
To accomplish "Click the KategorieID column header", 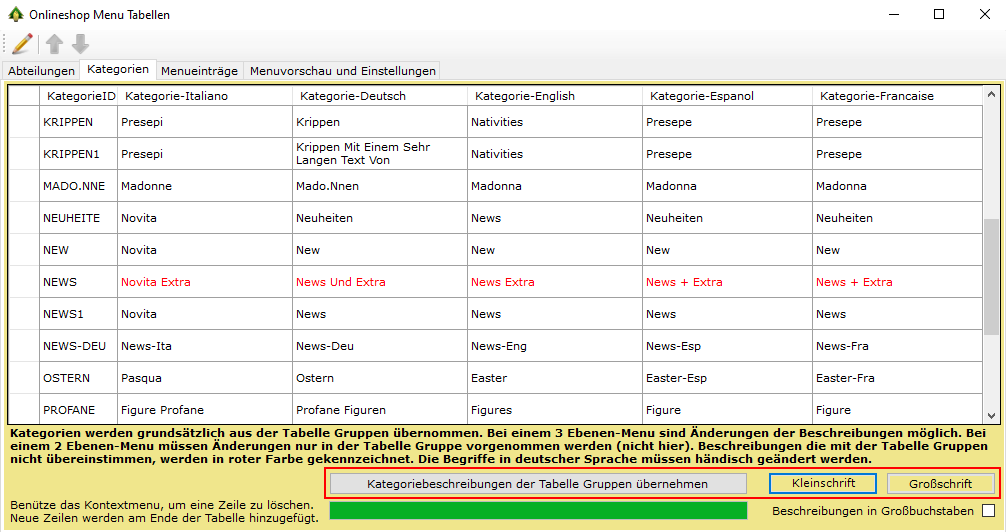I will pyautogui.click(x=79, y=96).
